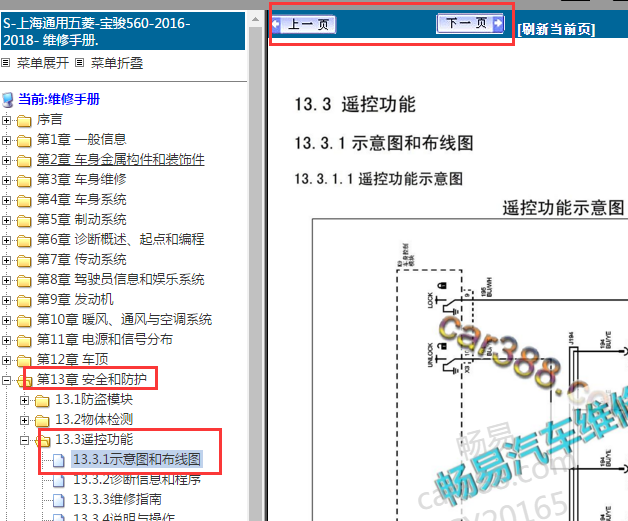Expand the 第4章 车身系统 node
The width and height of the screenshot is (628, 521).
(x=6, y=200)
